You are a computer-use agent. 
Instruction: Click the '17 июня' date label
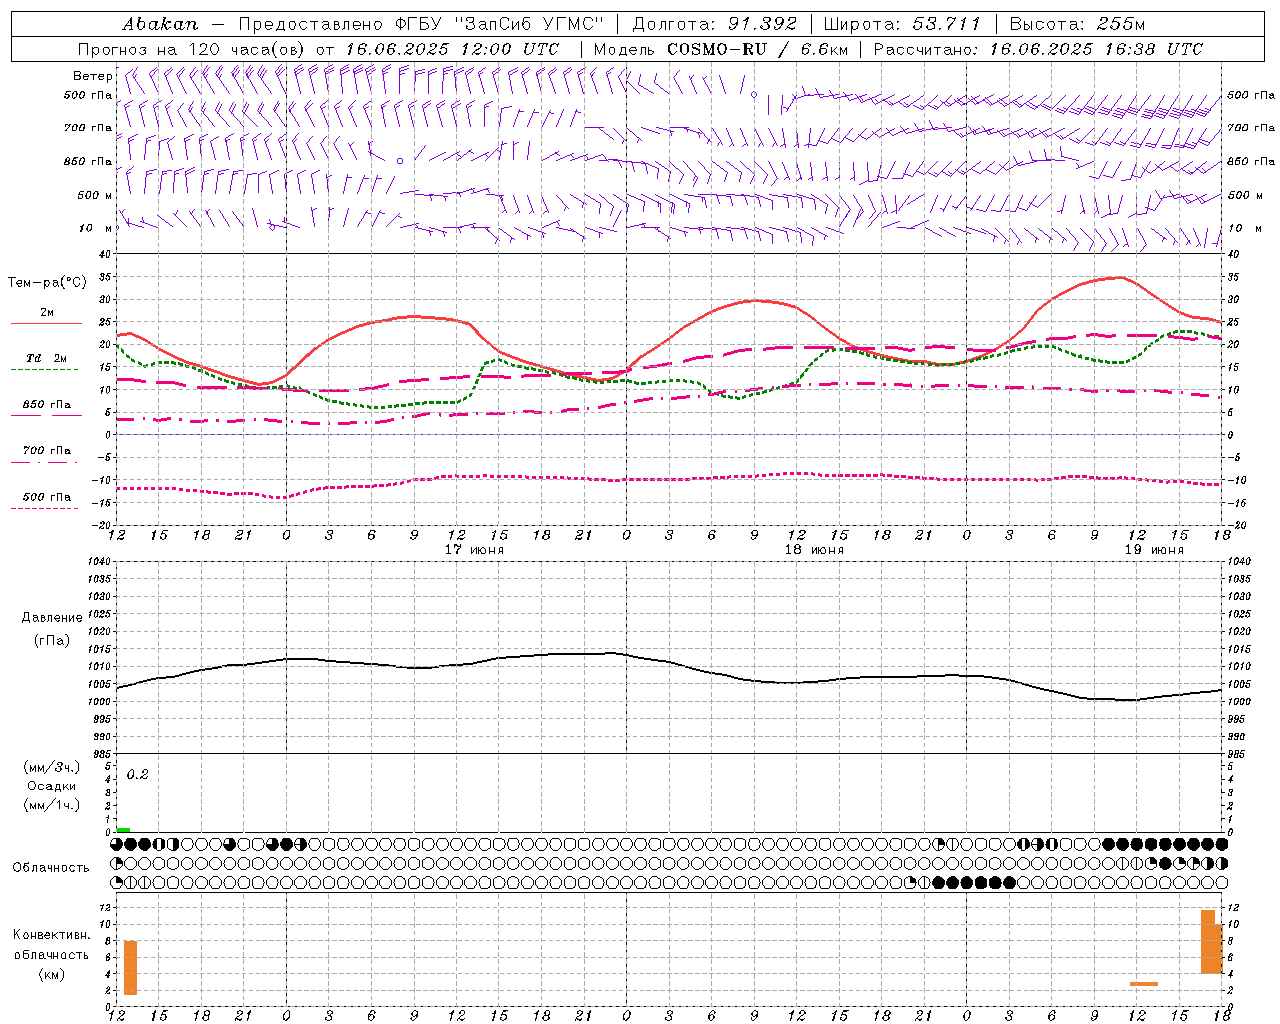[x=474, y=550]
